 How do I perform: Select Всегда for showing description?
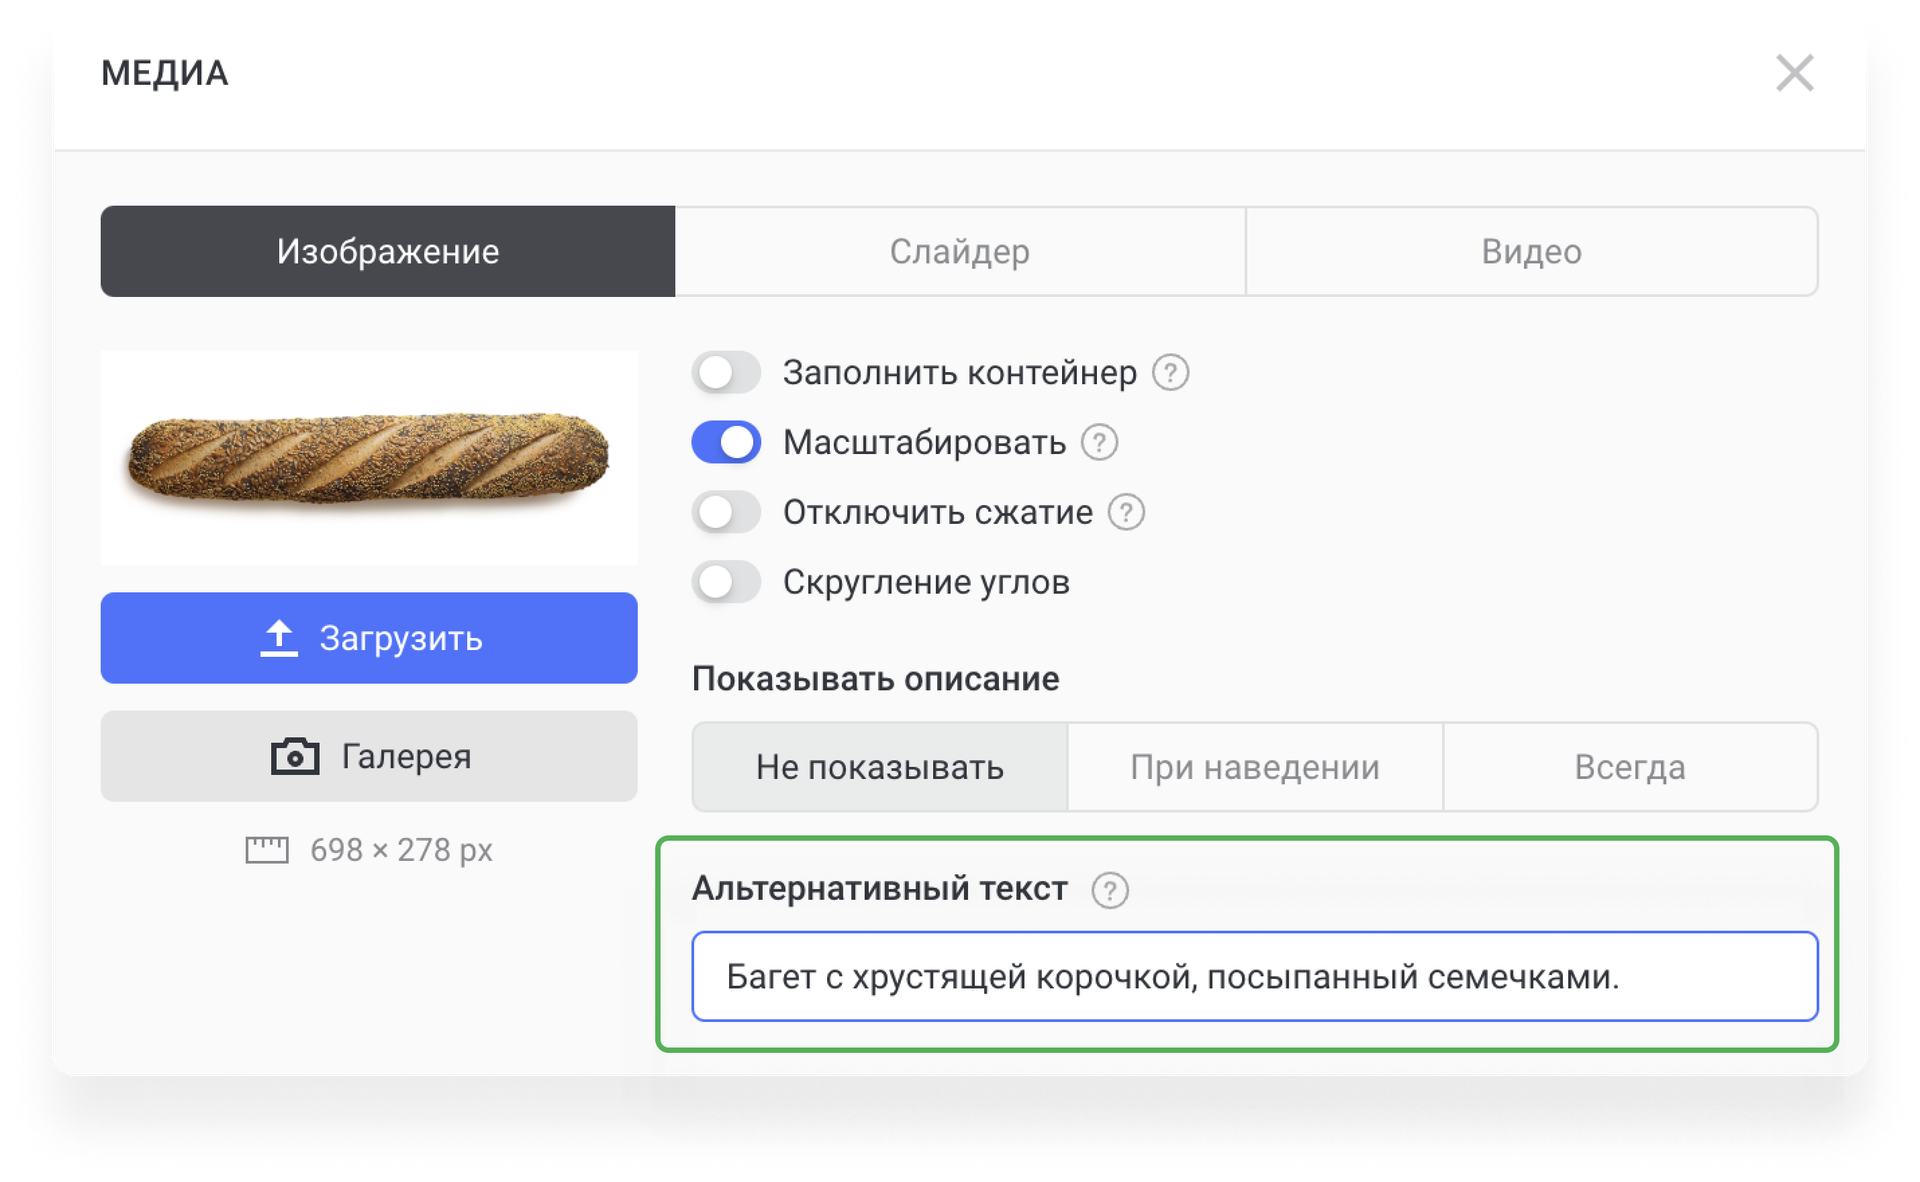(1630, 767)
